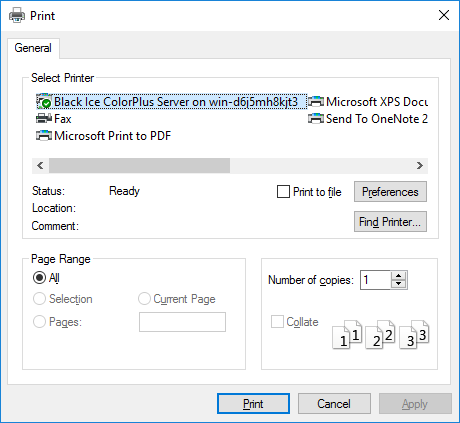This screenshot has height=423, width=460.
Task: Toggle the Collate checkbox
Action: tap(277, 322)
